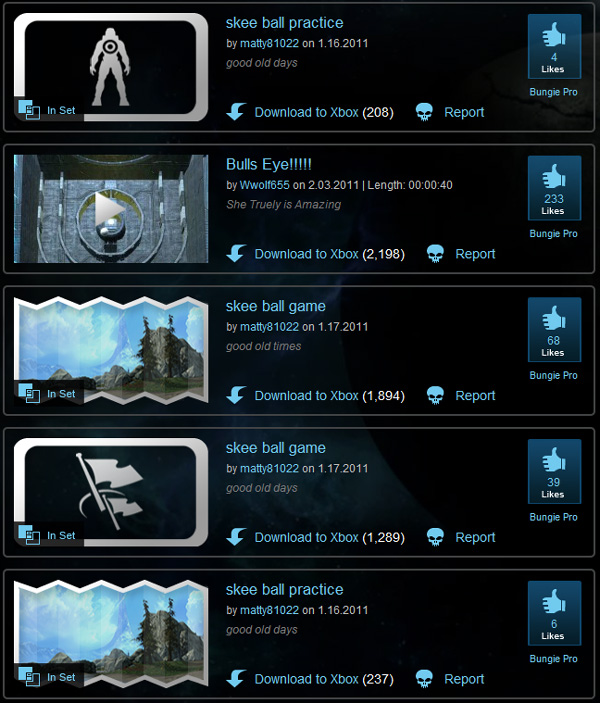Report the item with 1,894 downloads
The height and width of the screenshot is (703, 600).
pos(475,396)
